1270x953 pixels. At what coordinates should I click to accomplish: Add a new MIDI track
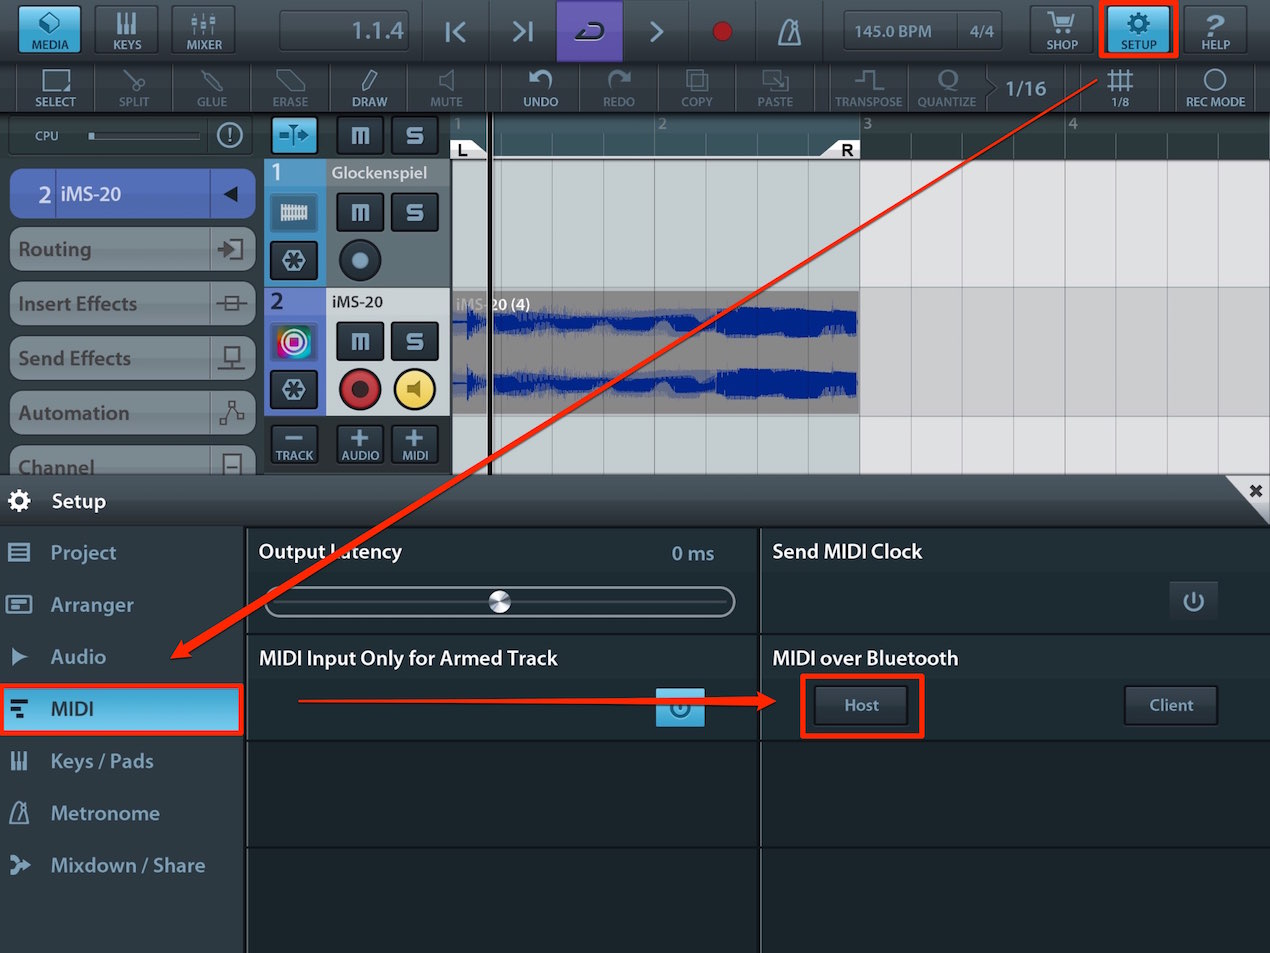pyautogui.click(x=414, y=444)
